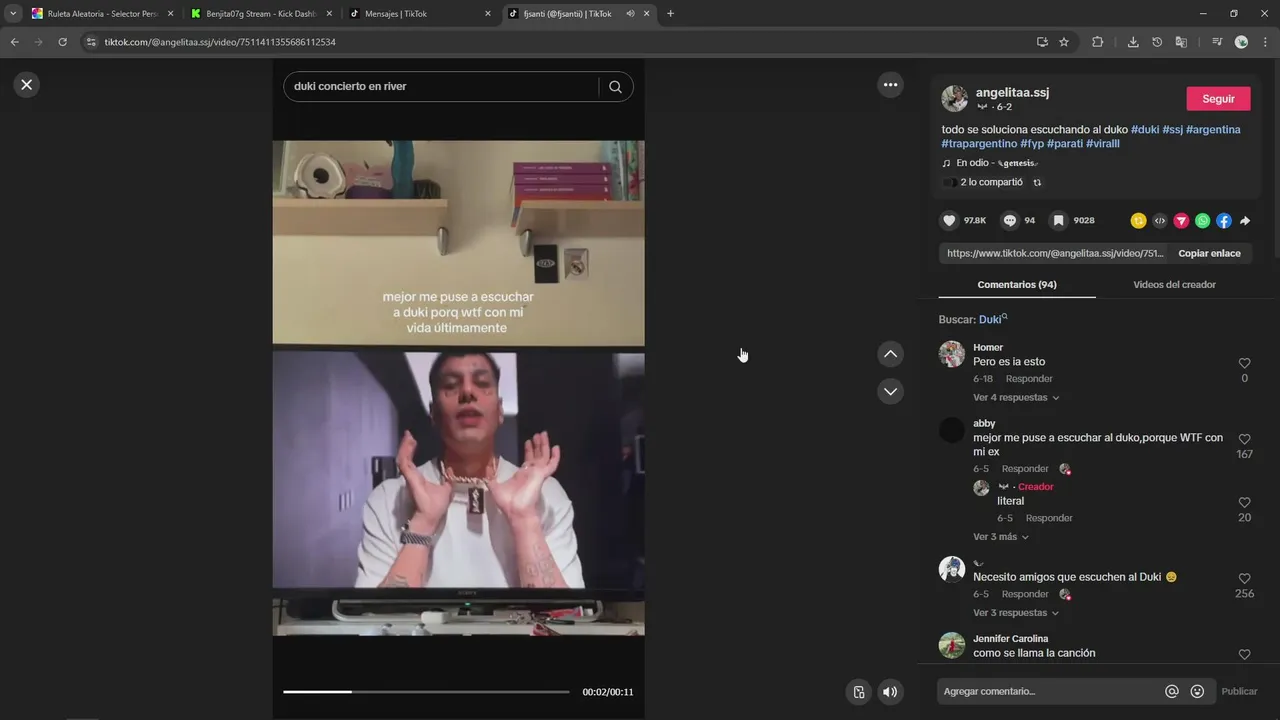Expand 'Ver 4 respuestas' under Homer
The width and height of the screenshot is (1280, 720).
pos(1016,398)
